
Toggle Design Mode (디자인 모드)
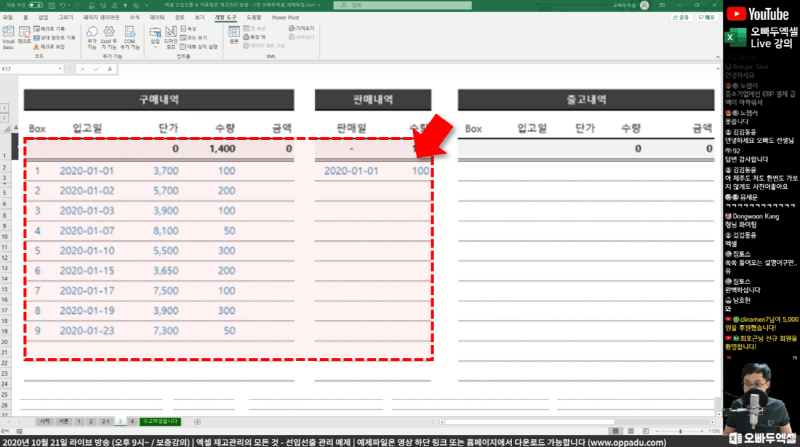(x=170, y=38)
